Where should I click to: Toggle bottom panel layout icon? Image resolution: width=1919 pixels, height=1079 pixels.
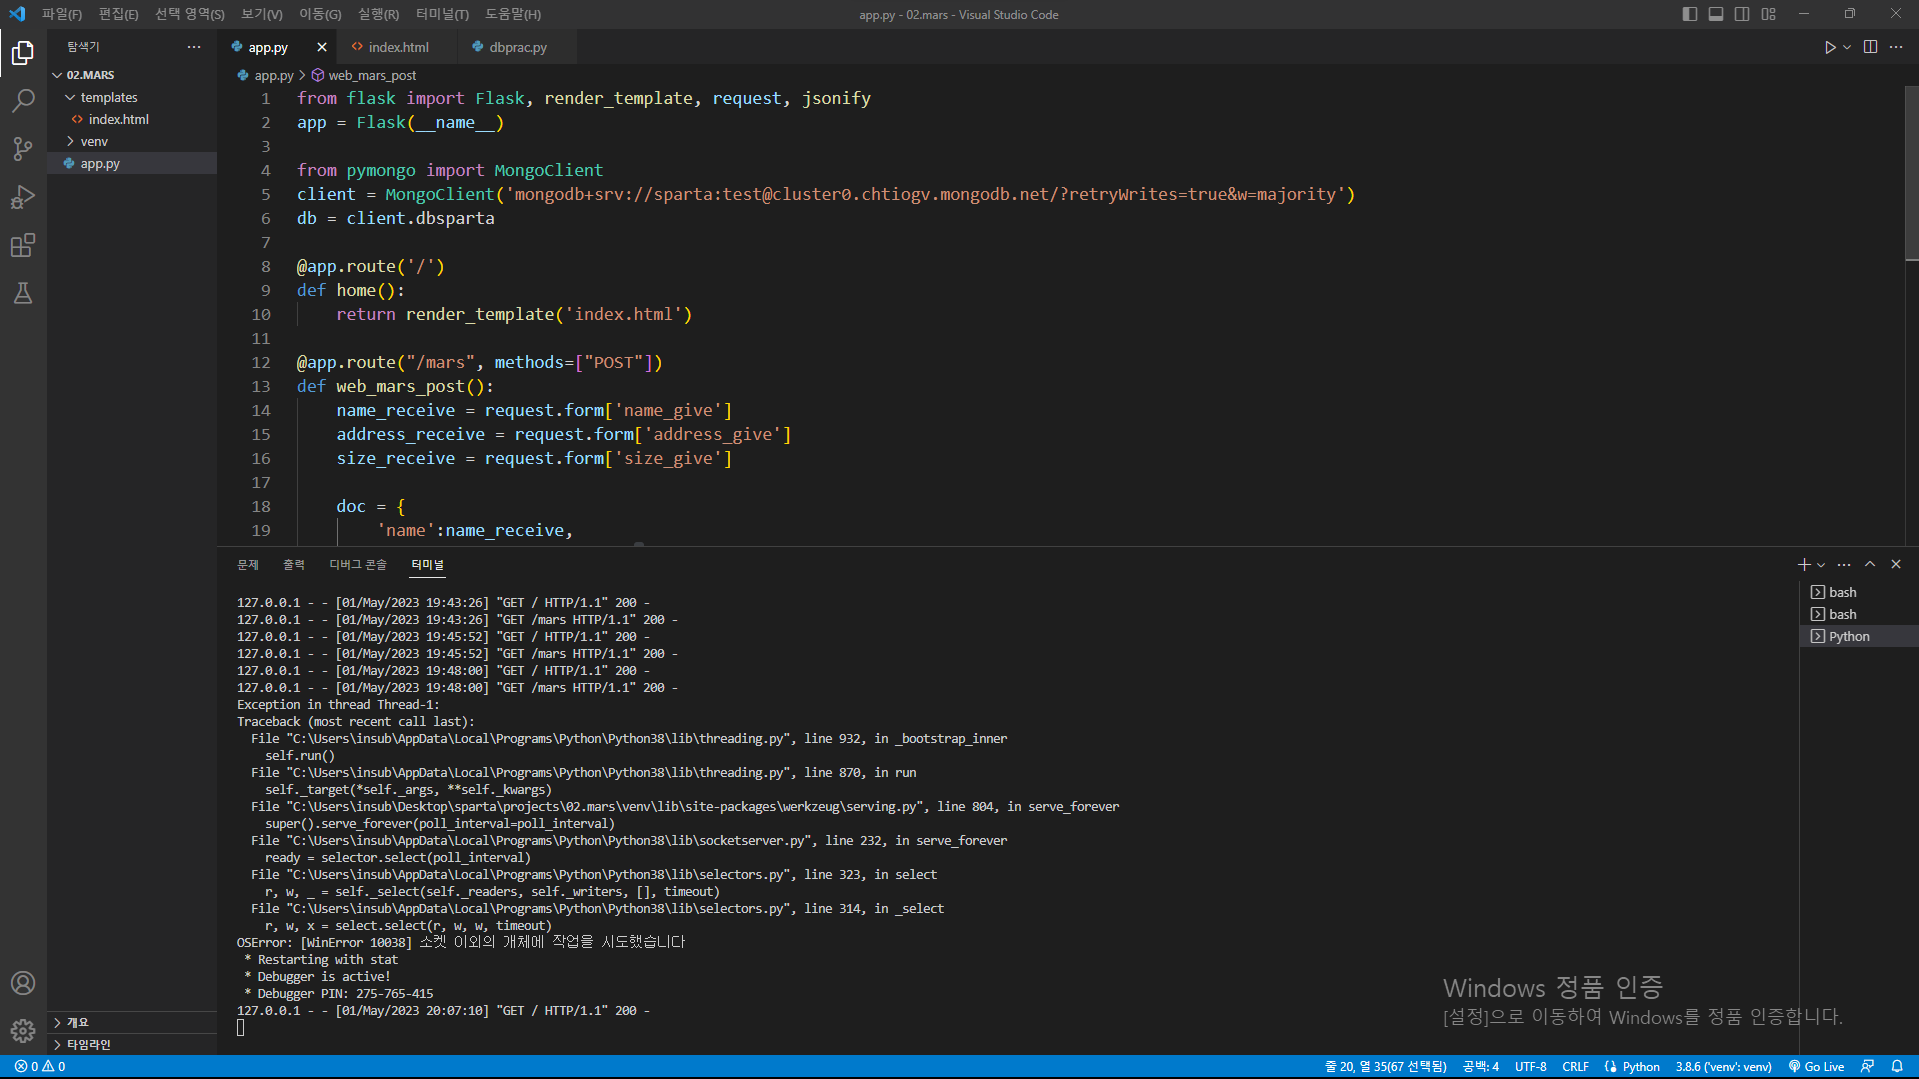tap(1716, 14)
